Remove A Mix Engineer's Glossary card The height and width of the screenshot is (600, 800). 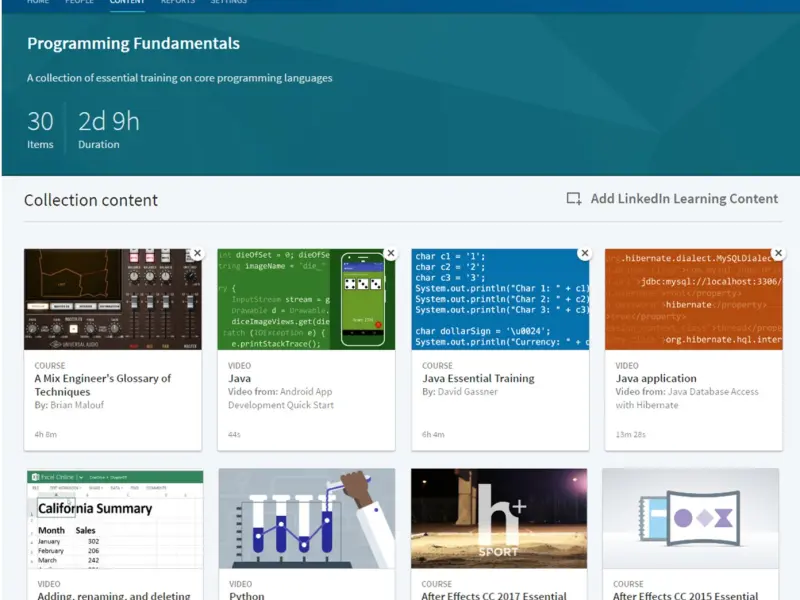(197, 254)
